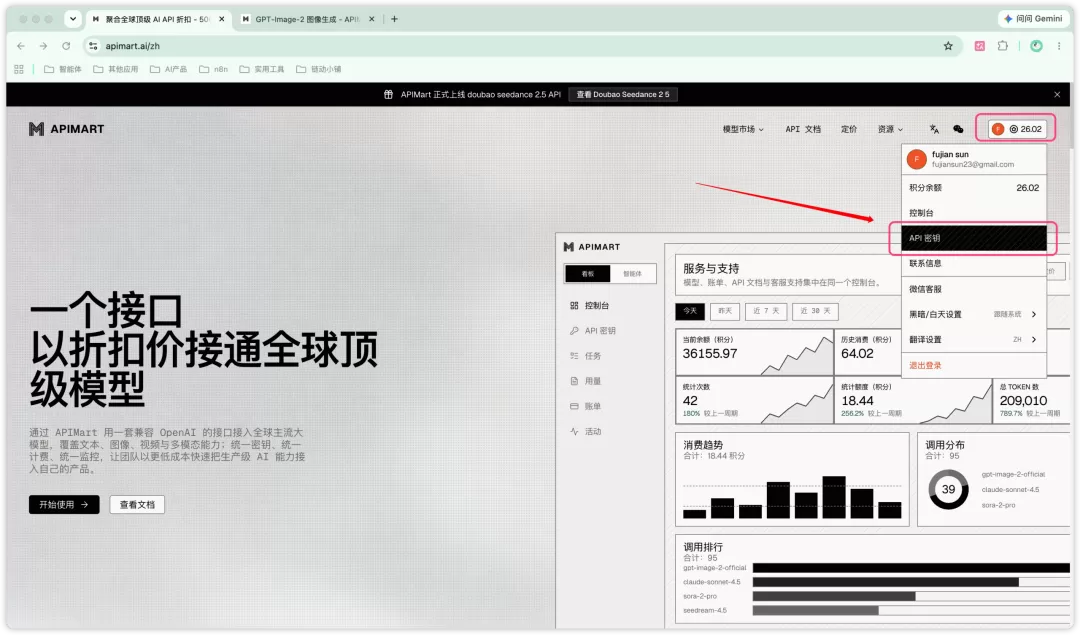Image resolution: width=1080 pixels, height=635 pixels.
Task: Select 微信客服 in account menu
Action: (974, 289)
